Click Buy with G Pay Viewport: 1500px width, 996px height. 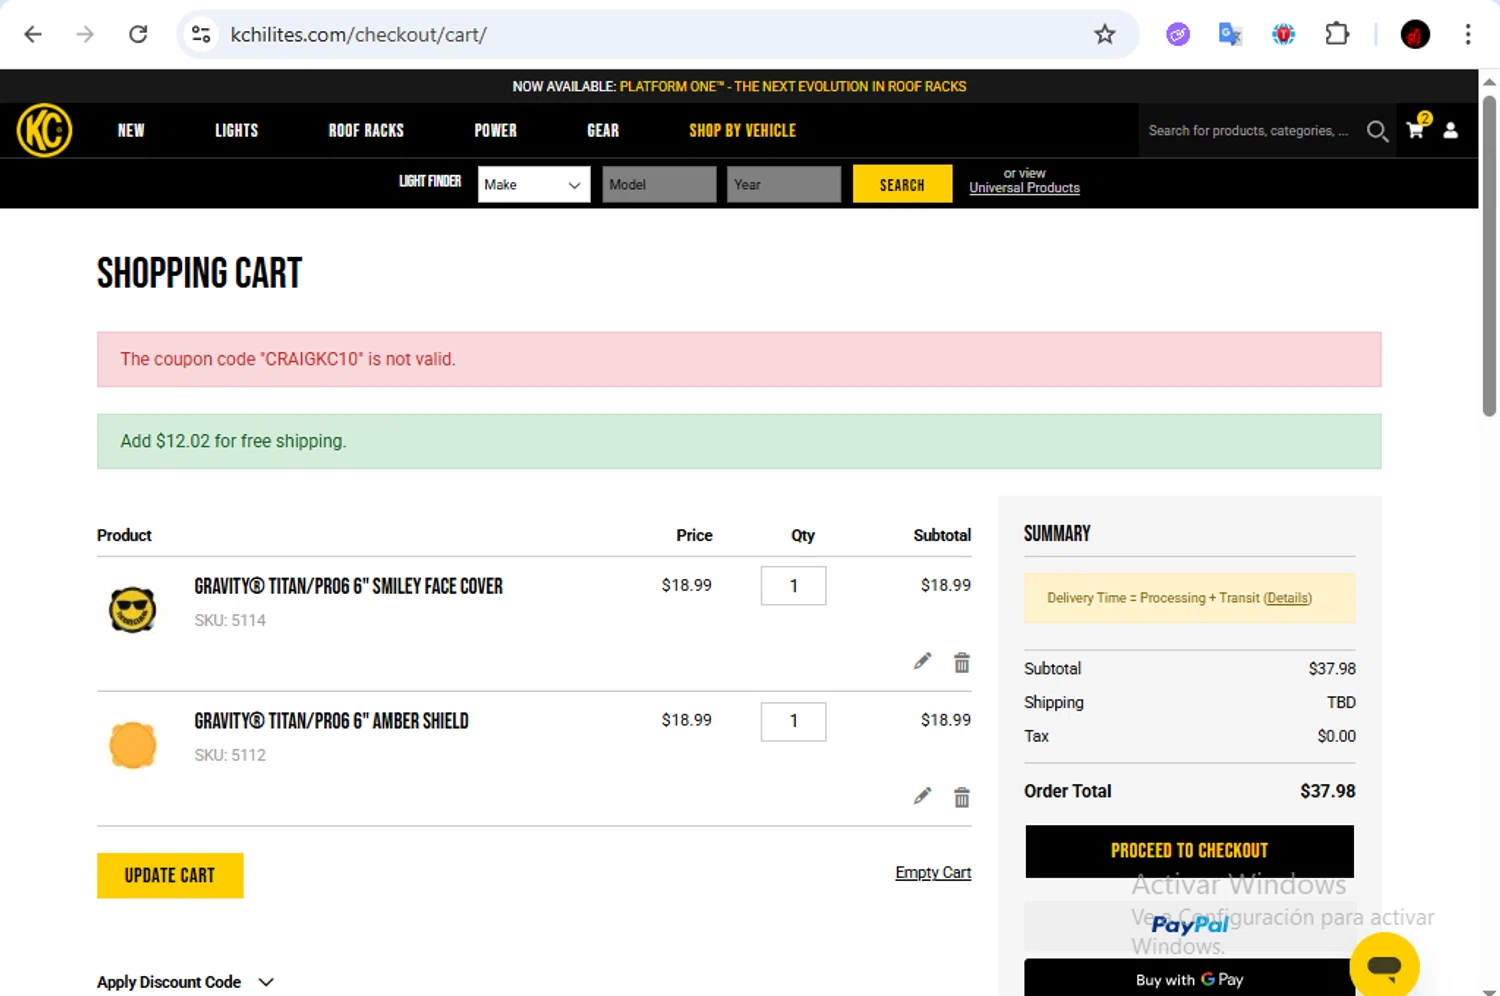click(1189, 979)
